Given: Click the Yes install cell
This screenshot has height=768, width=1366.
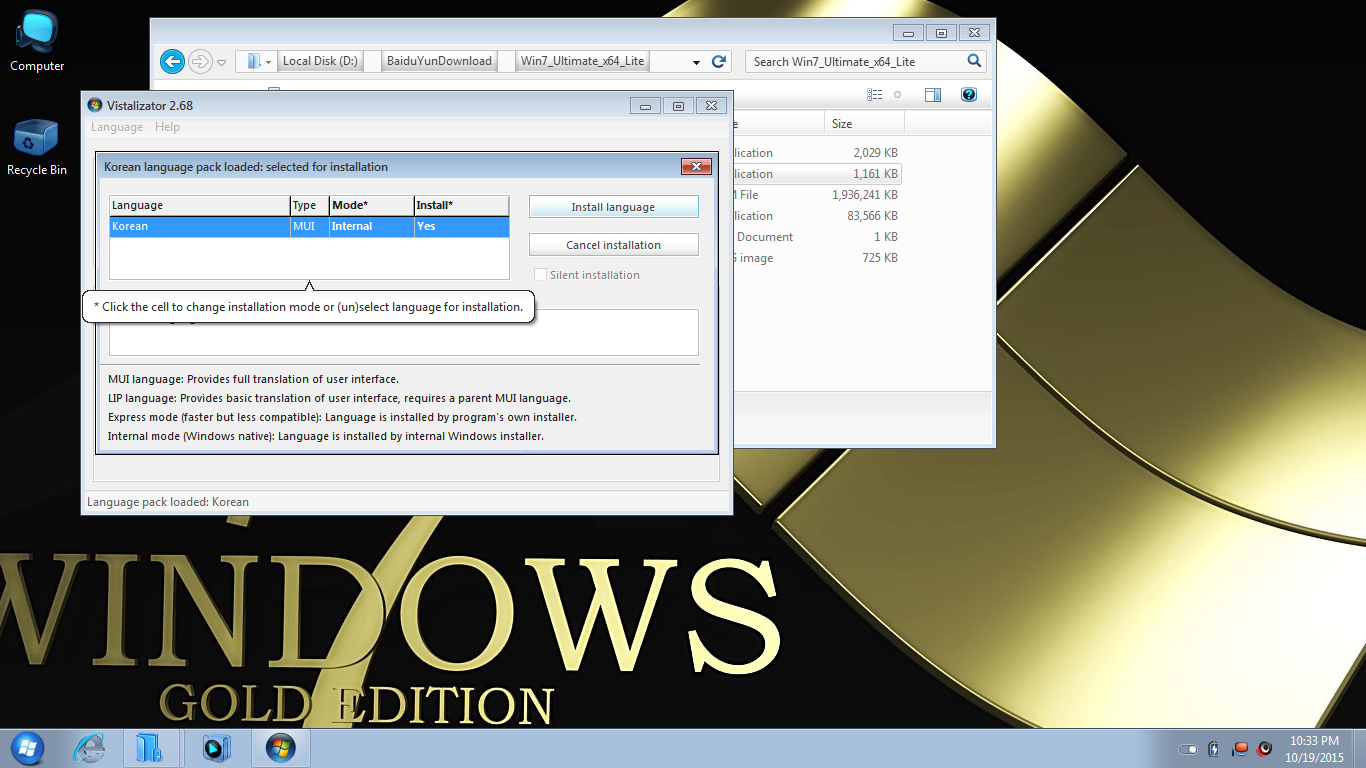Looking at the screenshot, I should point(461,227).
